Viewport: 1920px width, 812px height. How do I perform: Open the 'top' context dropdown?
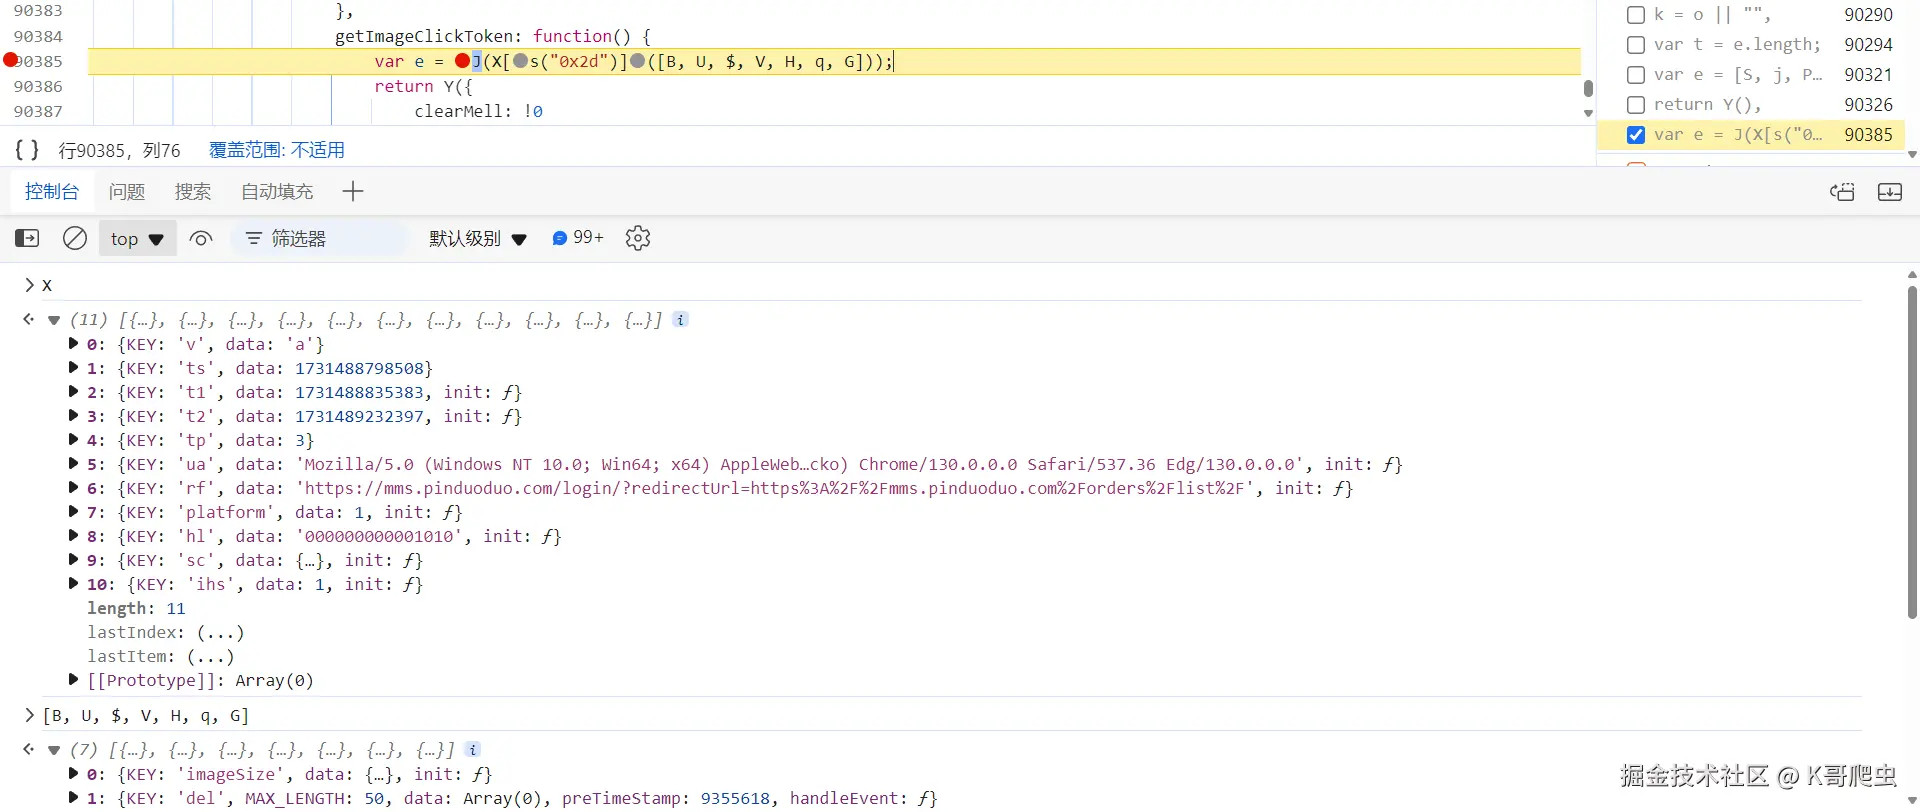click(138, 239)
